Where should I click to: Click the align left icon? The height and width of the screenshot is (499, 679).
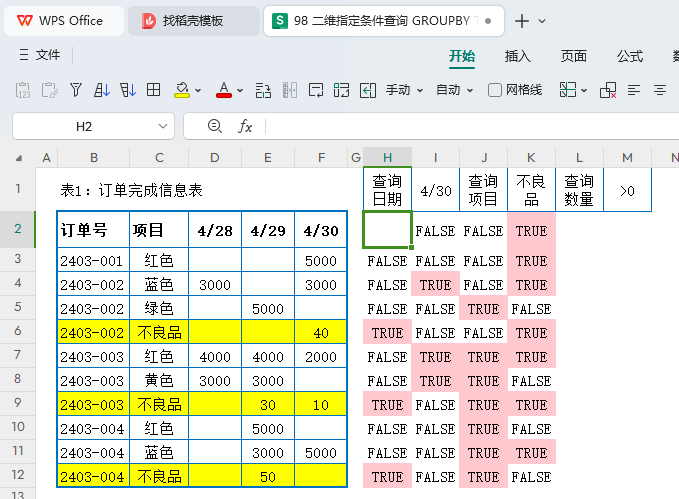[x=634, y=90]
